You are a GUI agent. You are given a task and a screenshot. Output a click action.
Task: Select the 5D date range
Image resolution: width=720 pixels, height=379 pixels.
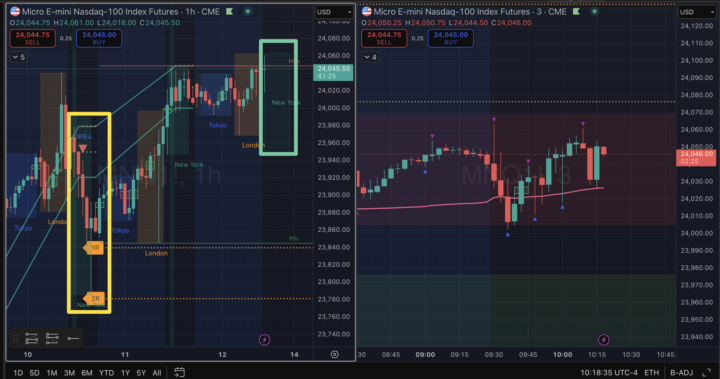coord(34,373)
